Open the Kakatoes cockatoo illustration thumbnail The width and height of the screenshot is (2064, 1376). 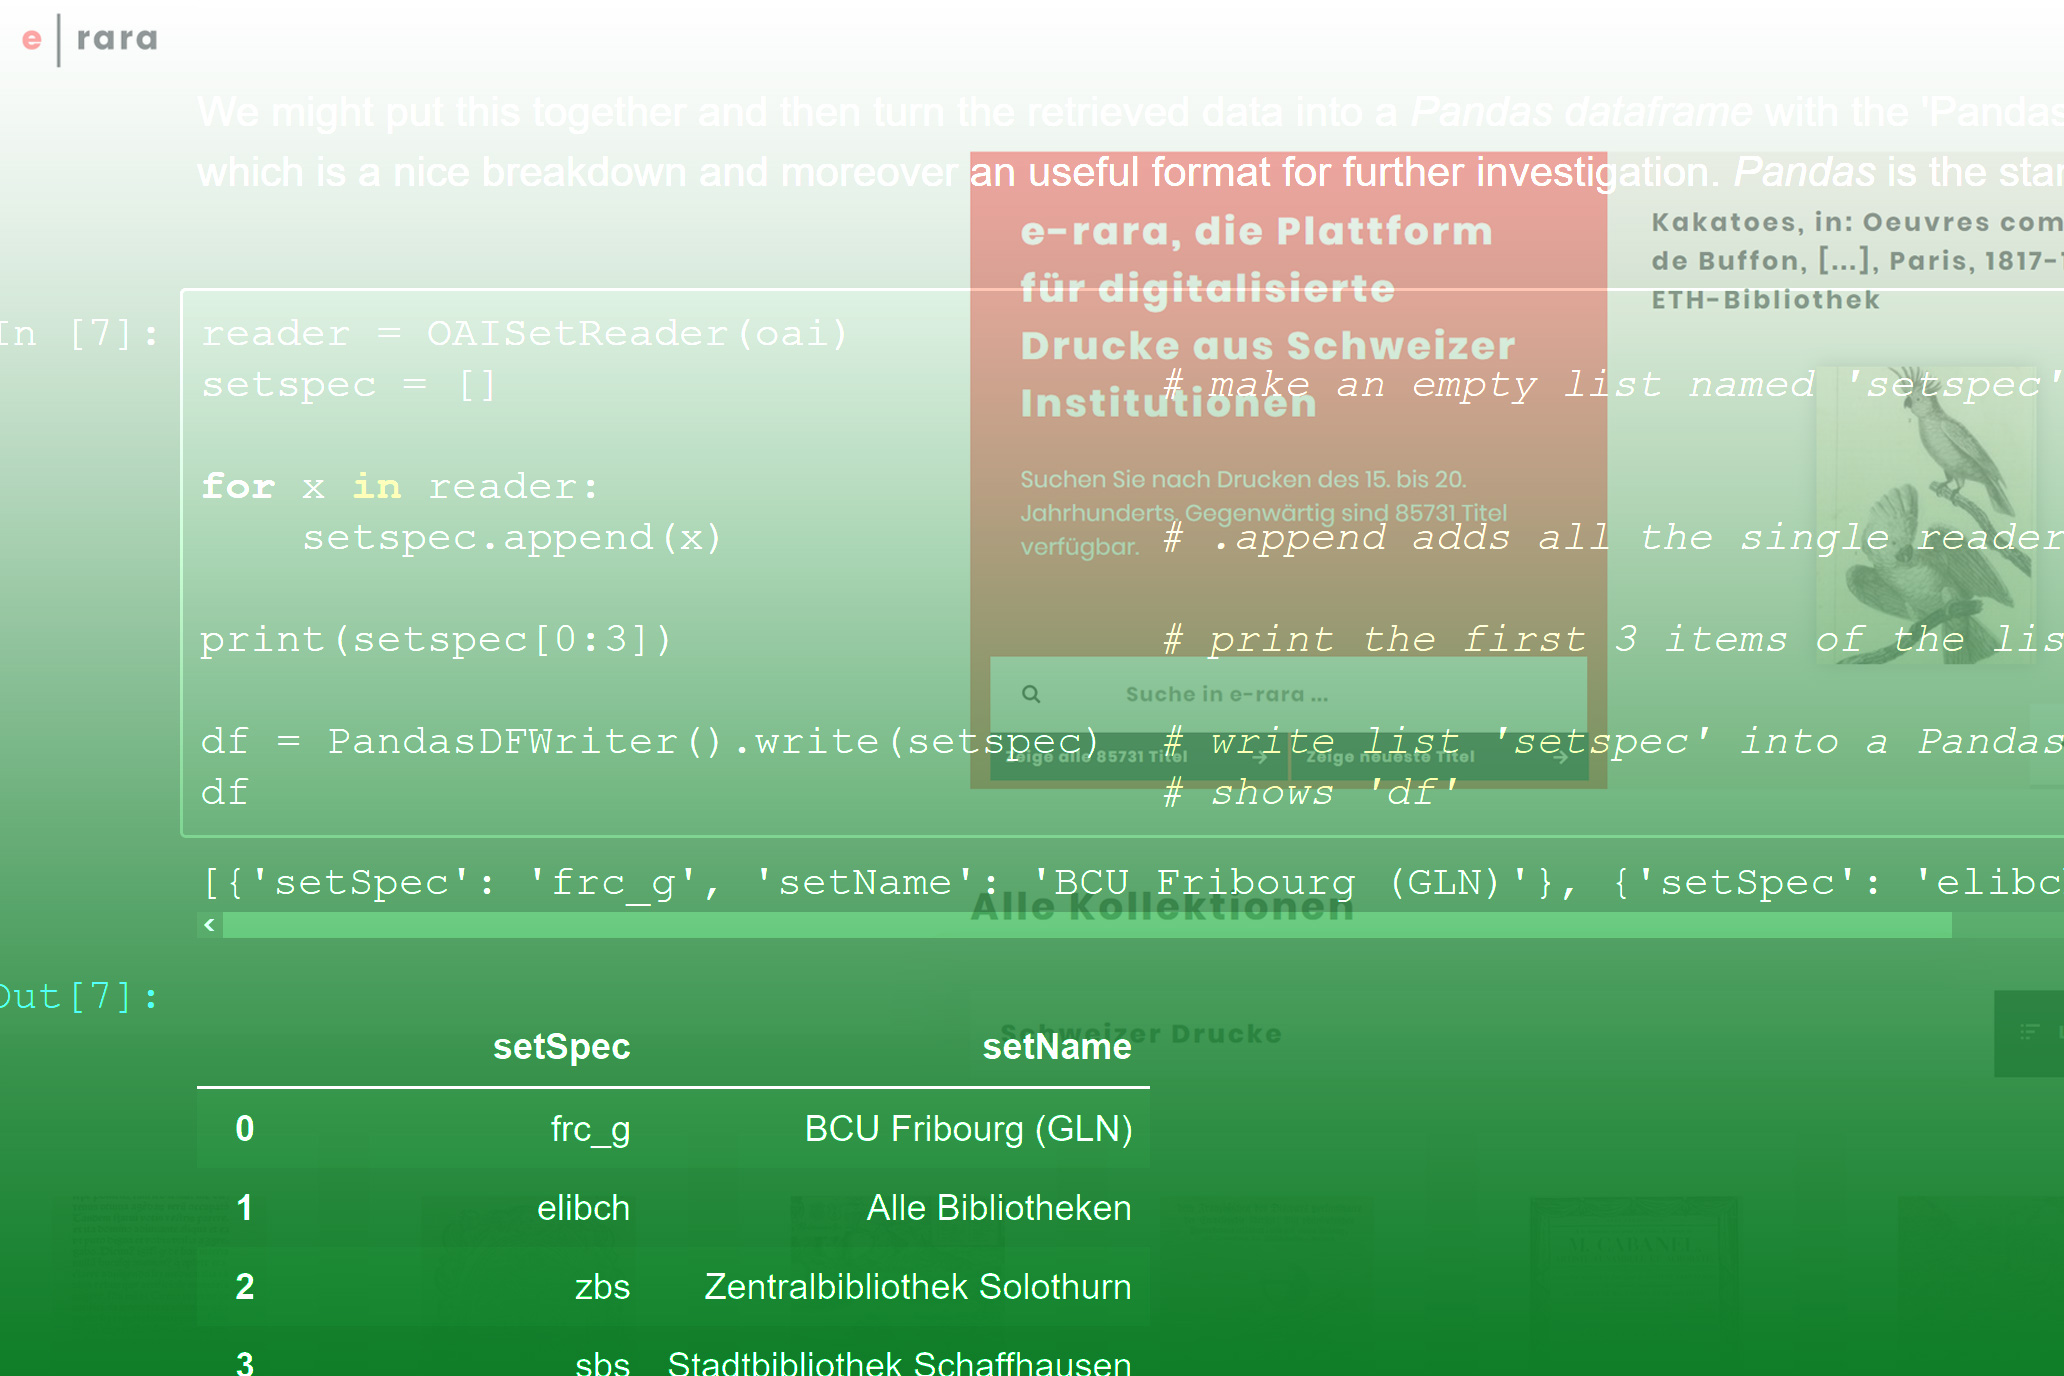click(1927, 514)
